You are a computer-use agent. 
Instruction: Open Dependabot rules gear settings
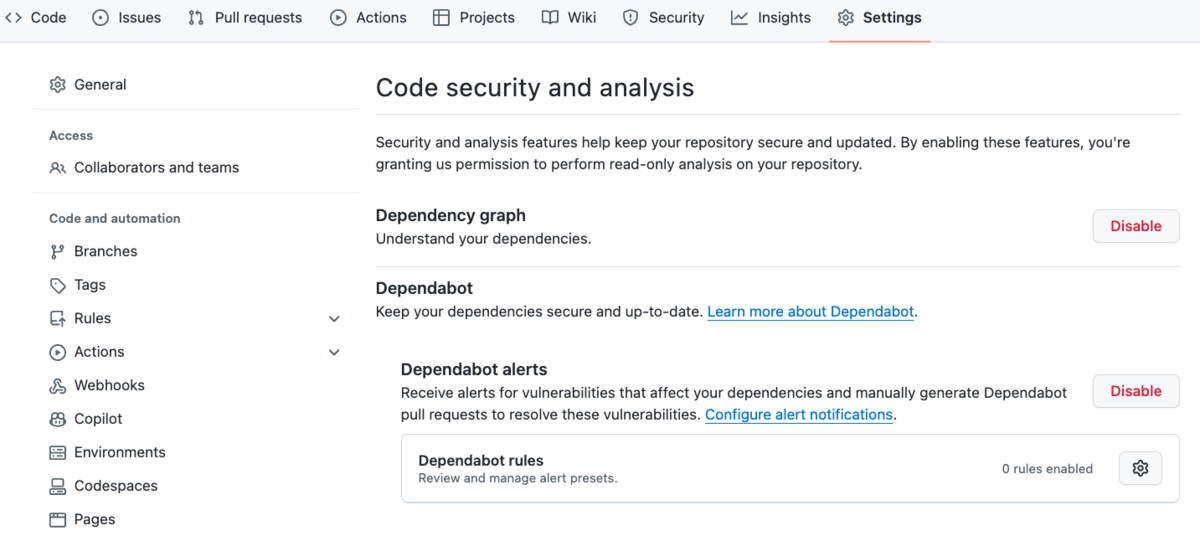(x=1140, y=468)
